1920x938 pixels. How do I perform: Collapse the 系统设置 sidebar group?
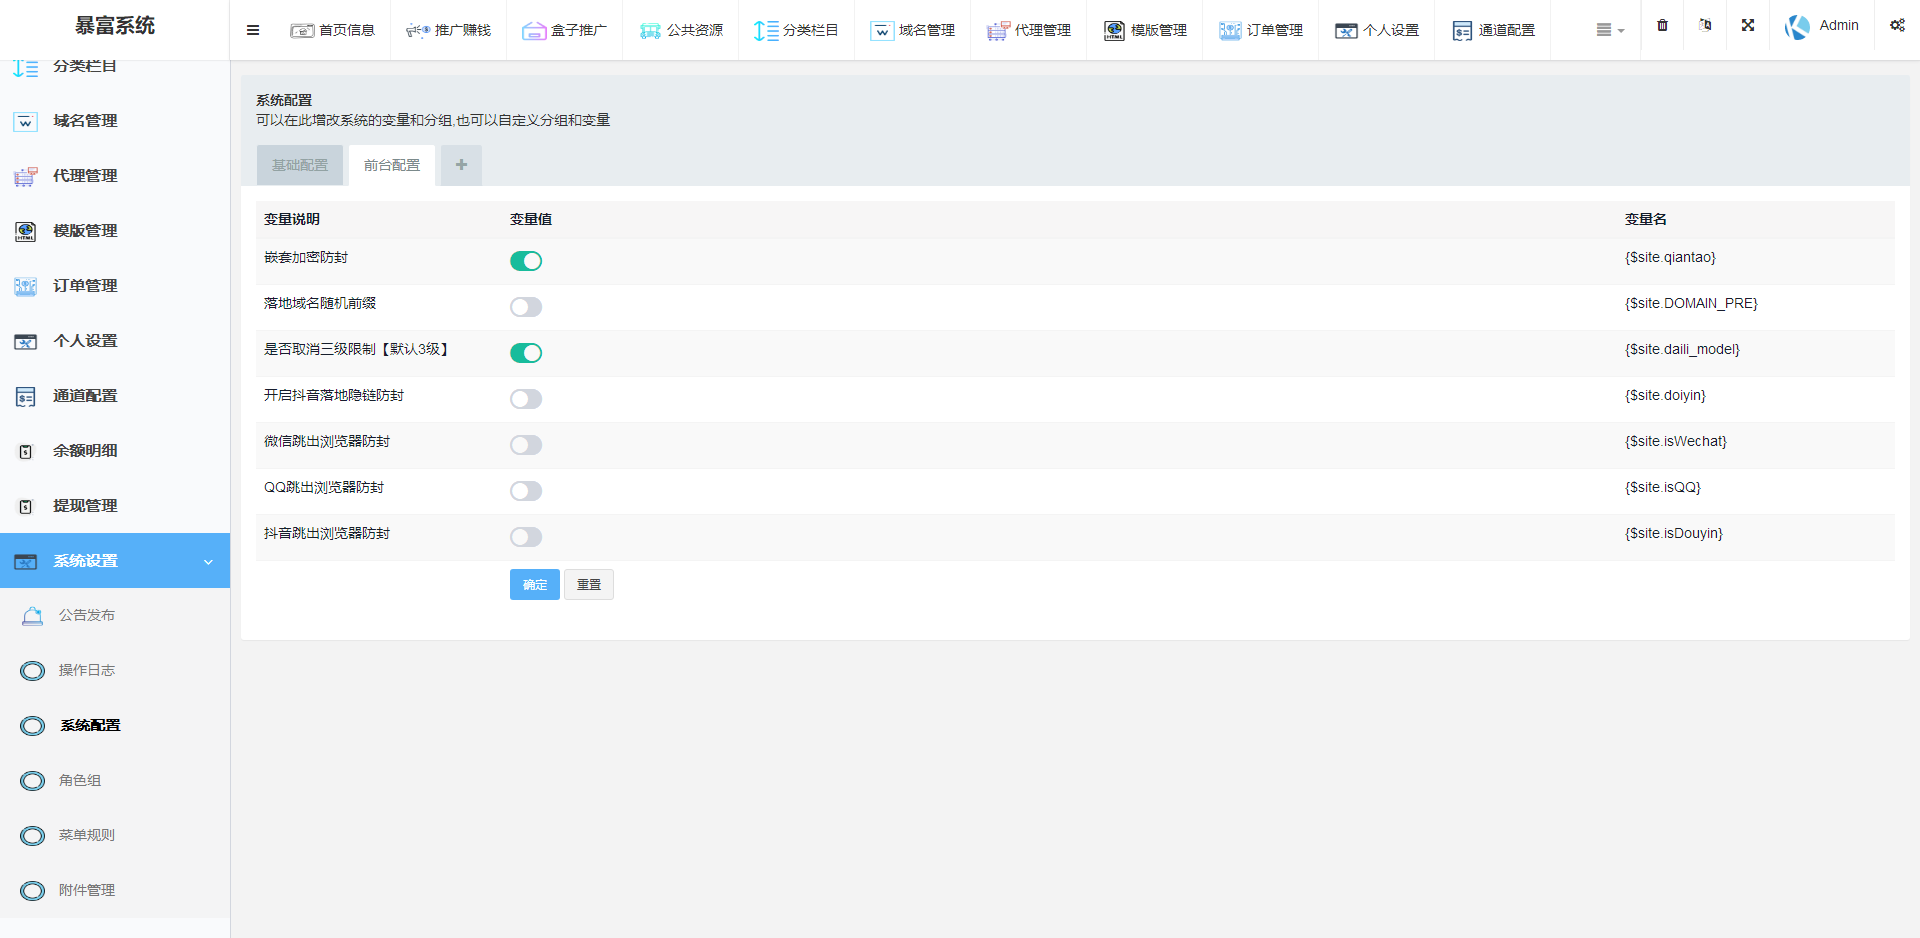pyautogui.click(x=115, y=561)
